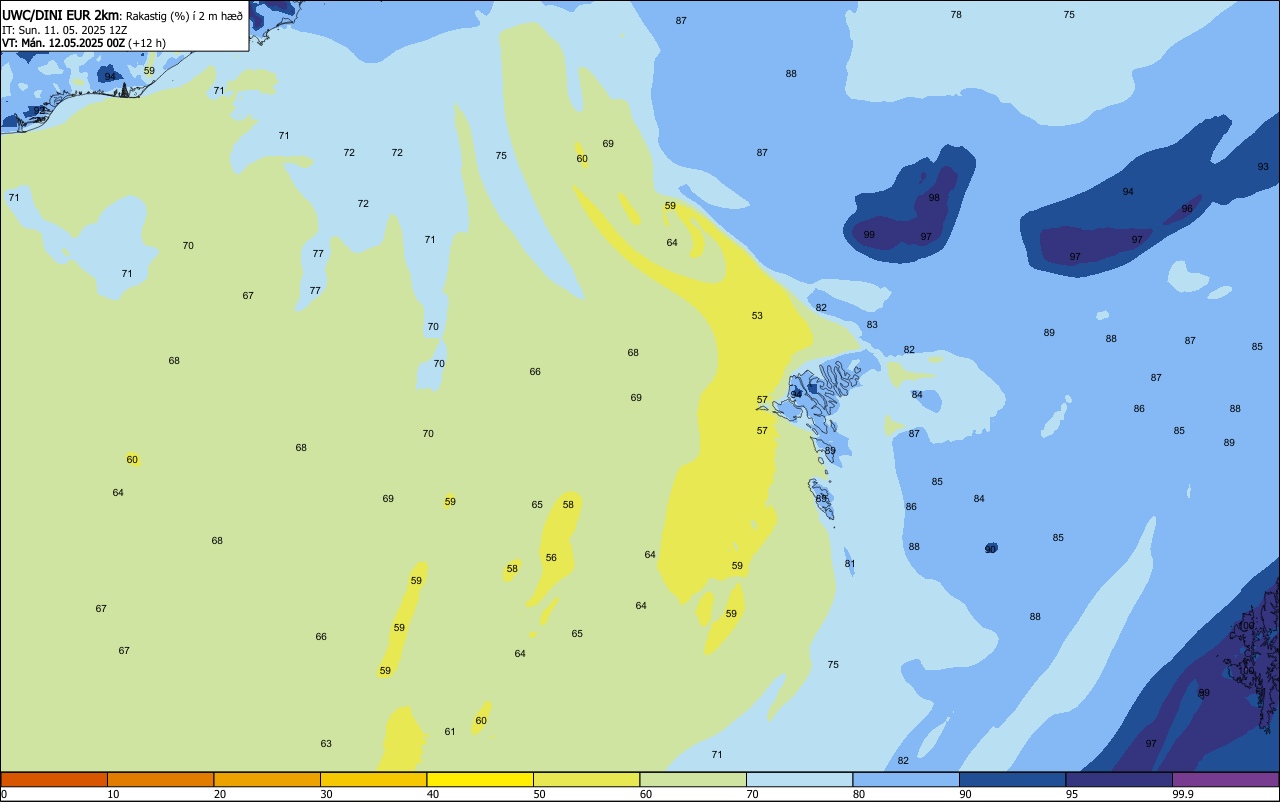Viewport: 1280px width, 802px height.
Task: Select the map value 81
Action: tap(850, 564)
